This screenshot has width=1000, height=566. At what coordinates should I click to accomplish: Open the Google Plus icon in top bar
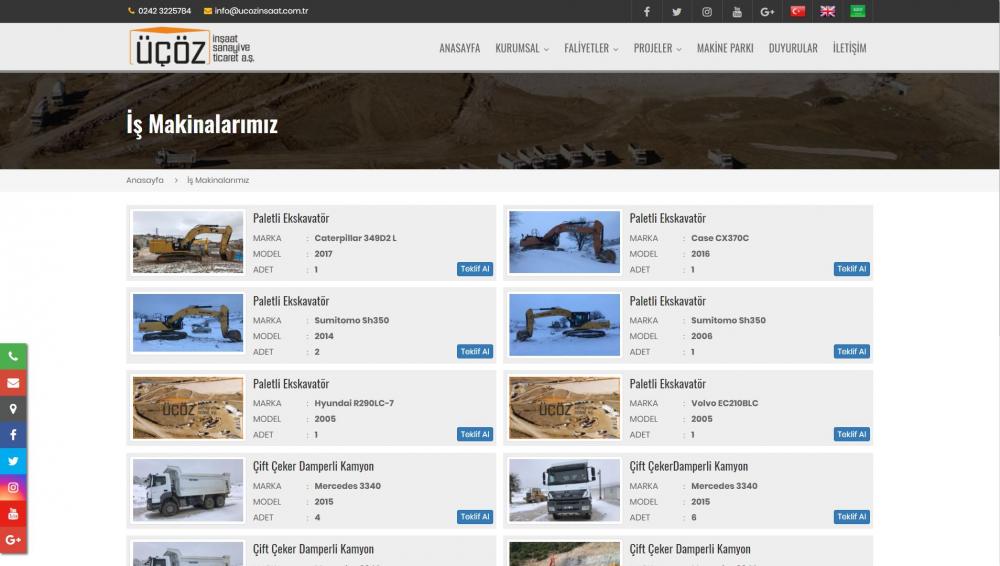tap(767, 11)
